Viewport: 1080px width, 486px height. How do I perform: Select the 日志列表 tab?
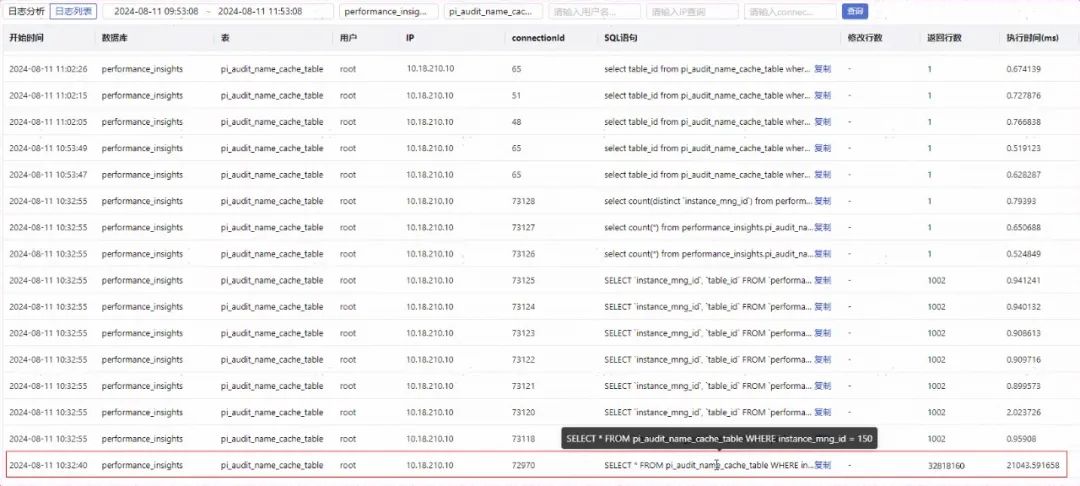tap(74, 12)
